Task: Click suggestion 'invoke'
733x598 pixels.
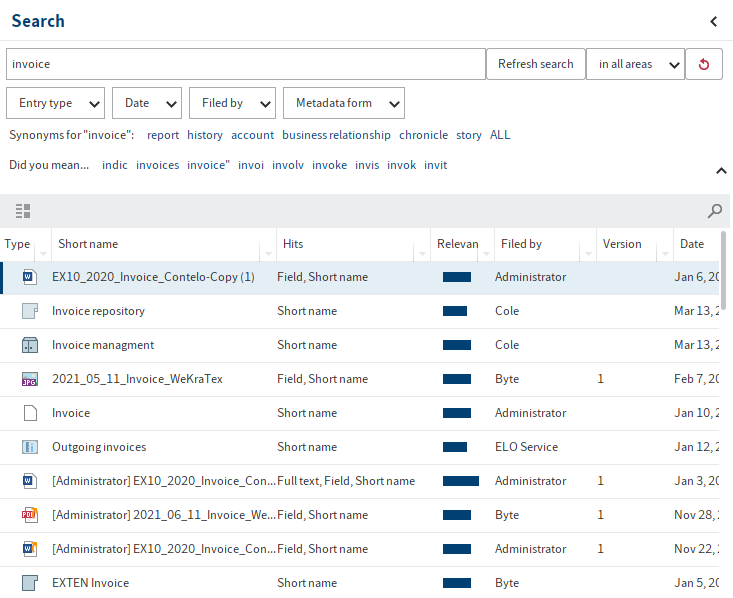Action: pyautogui.click(x=330, y=165)
